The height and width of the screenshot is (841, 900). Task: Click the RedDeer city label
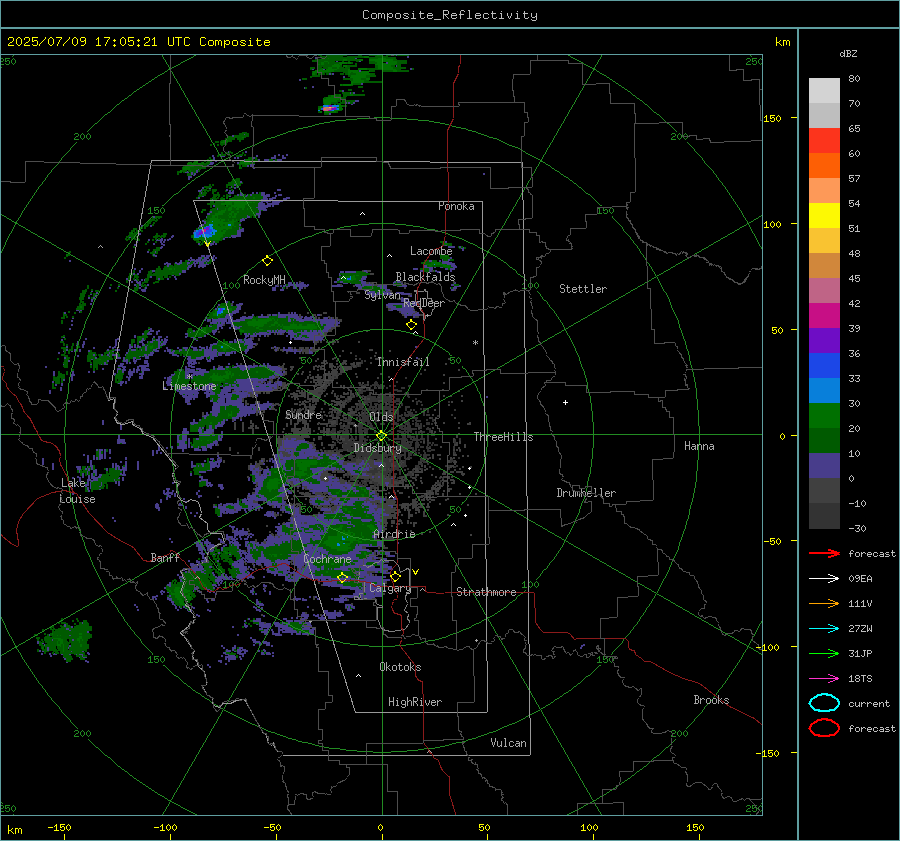[x=424, y=303]
